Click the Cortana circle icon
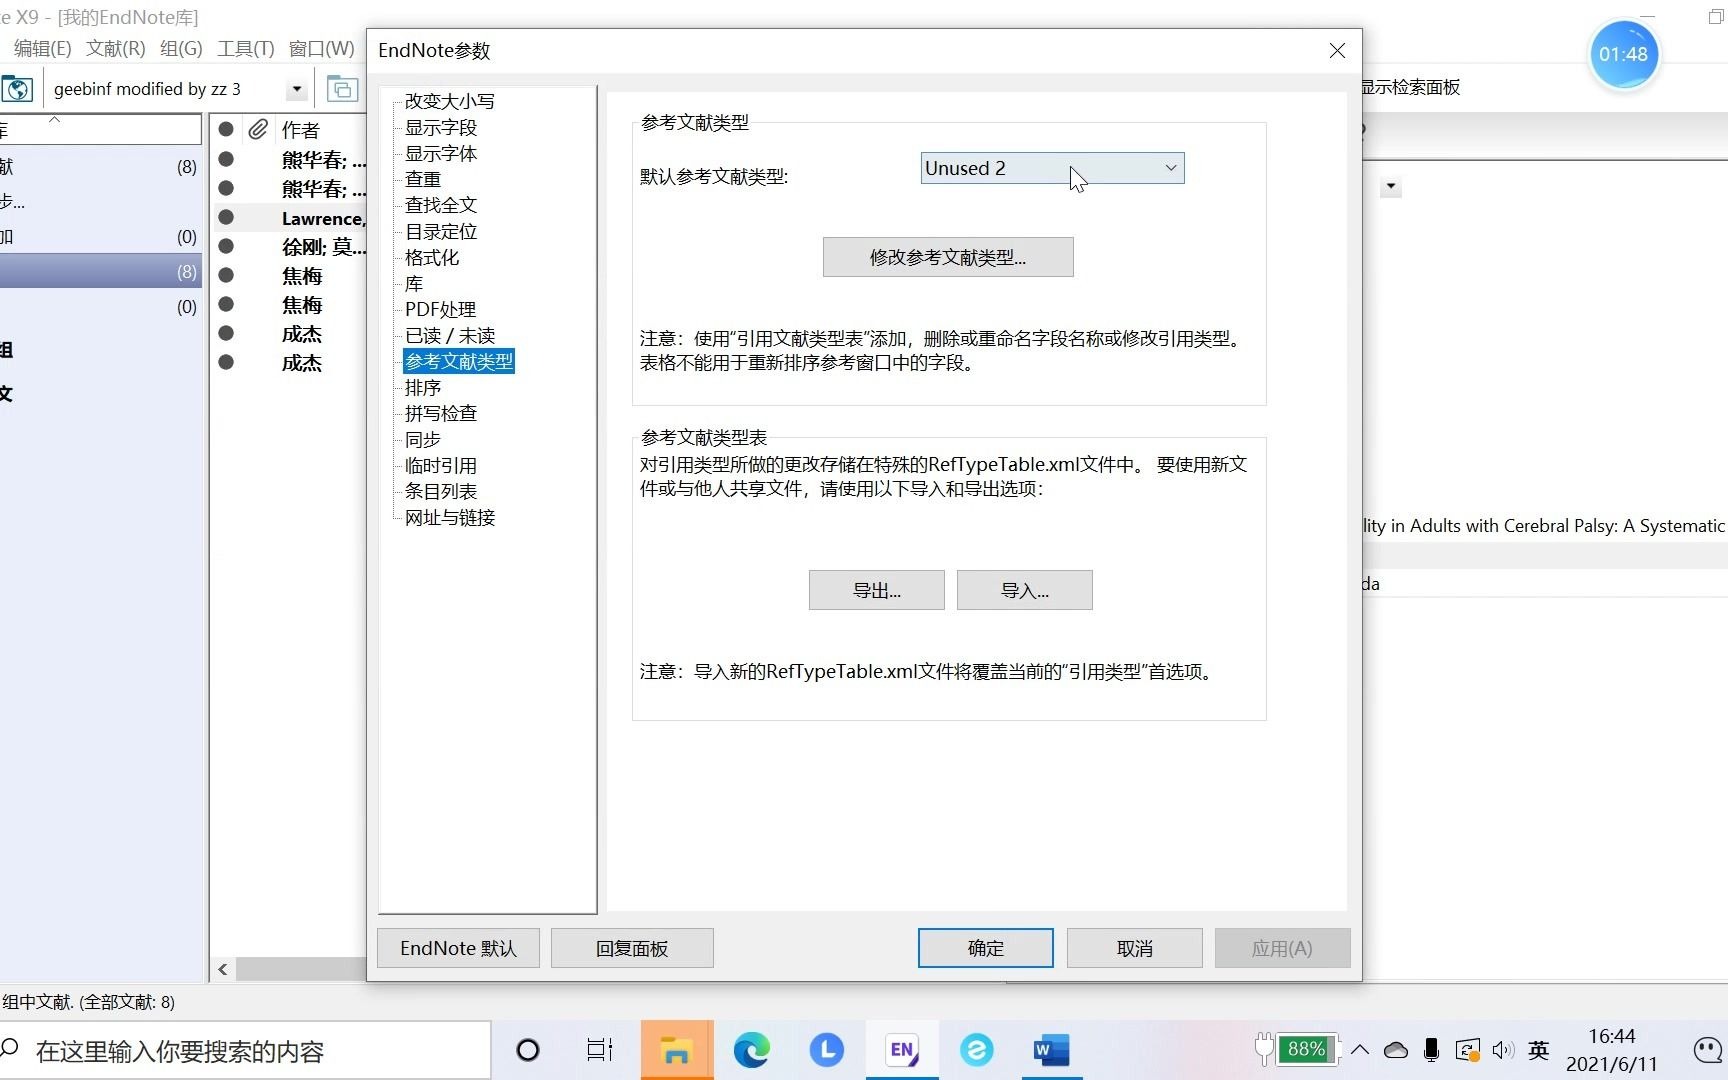This screenshot has width=1728, height=1080. click(x=527, y=1050)
